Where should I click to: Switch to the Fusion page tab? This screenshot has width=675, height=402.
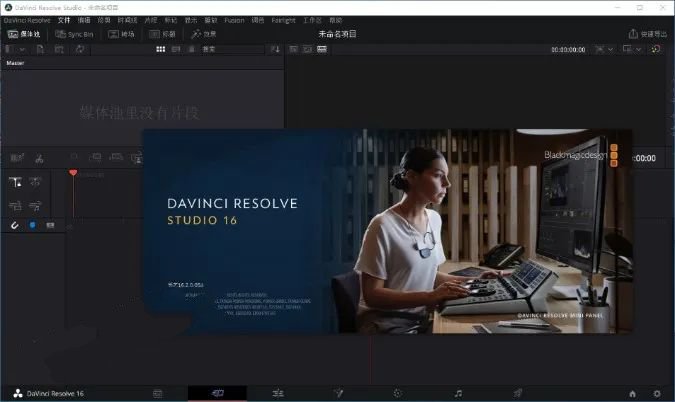point(339,393)
